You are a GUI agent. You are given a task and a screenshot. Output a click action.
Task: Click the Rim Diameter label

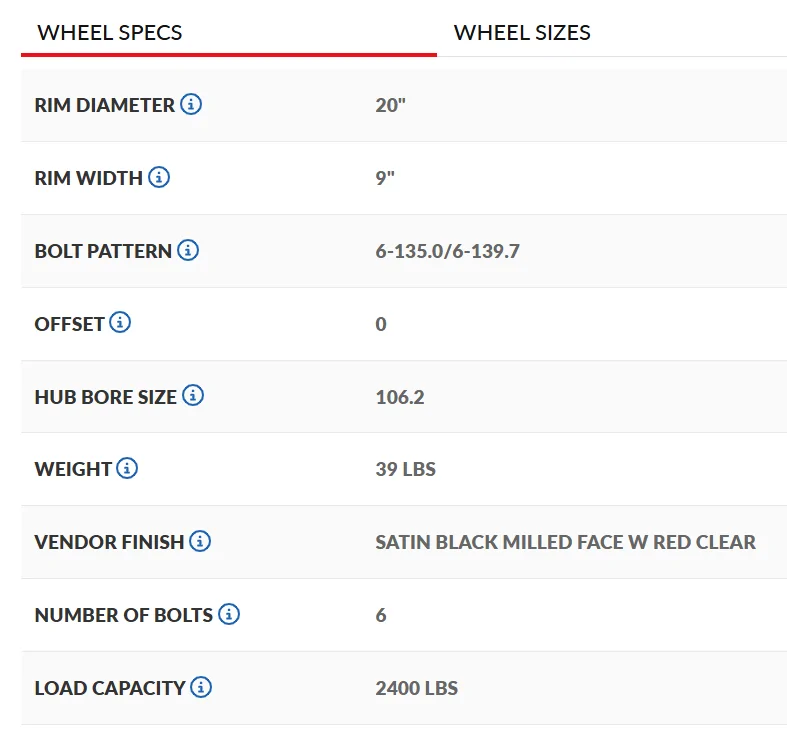coord(104,105)
